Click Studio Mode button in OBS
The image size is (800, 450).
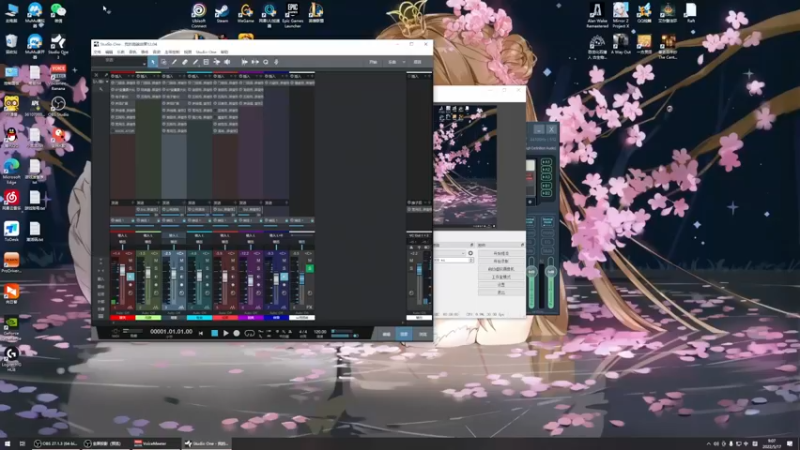[501, 277]
